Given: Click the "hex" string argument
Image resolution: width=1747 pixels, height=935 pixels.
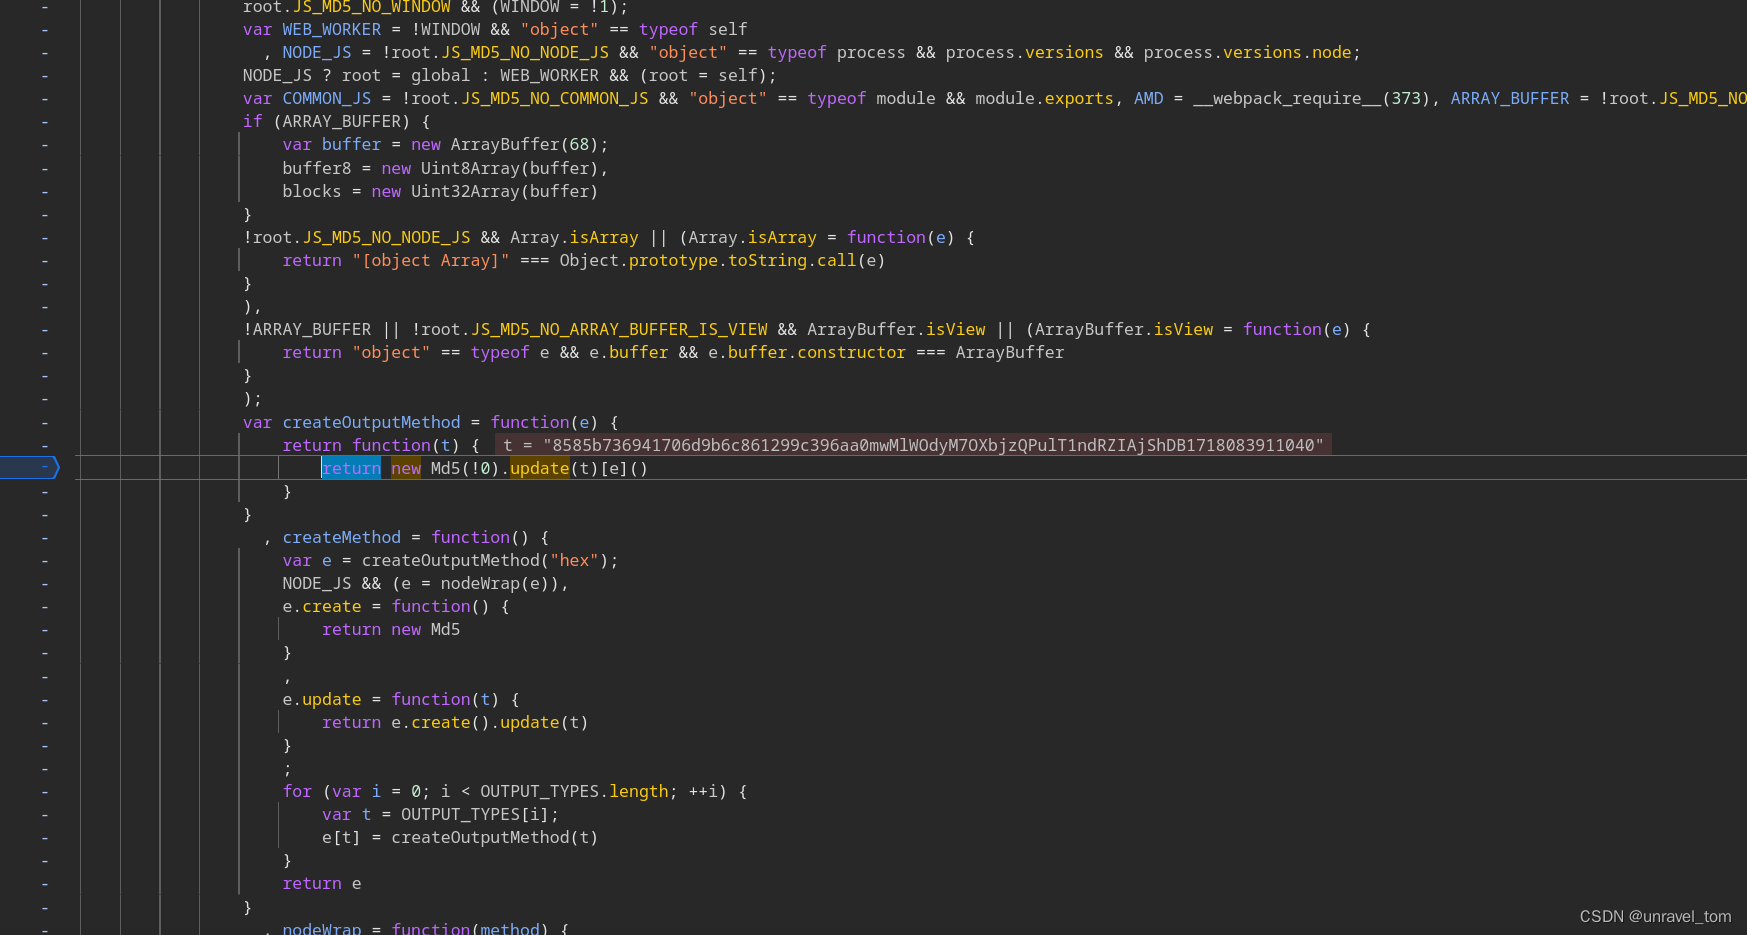Looking at the screenshot, I should click(574, 560).
